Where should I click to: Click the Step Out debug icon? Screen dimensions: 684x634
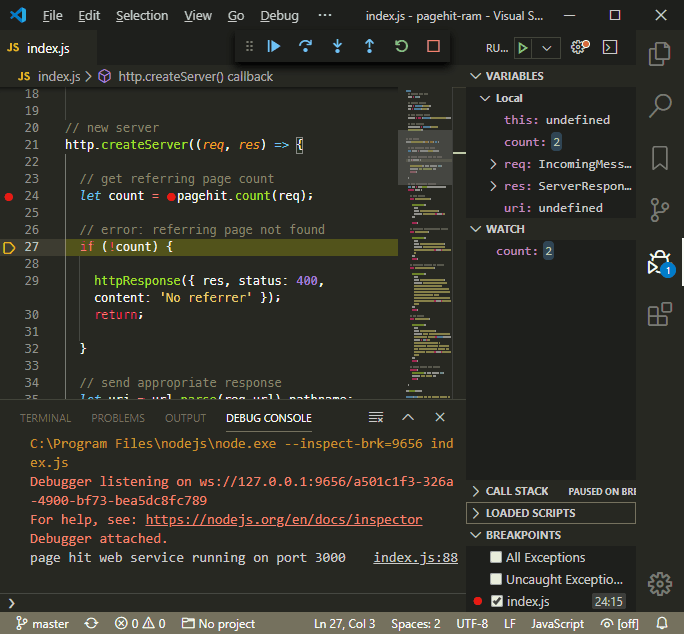(x=369, y=46)
